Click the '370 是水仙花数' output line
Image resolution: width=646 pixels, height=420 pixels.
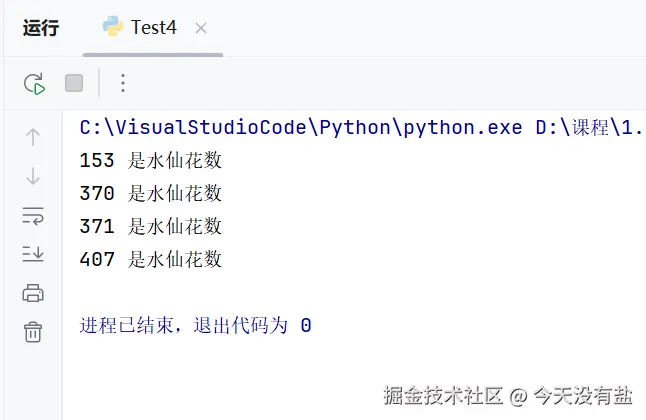[x=150, y=193]
